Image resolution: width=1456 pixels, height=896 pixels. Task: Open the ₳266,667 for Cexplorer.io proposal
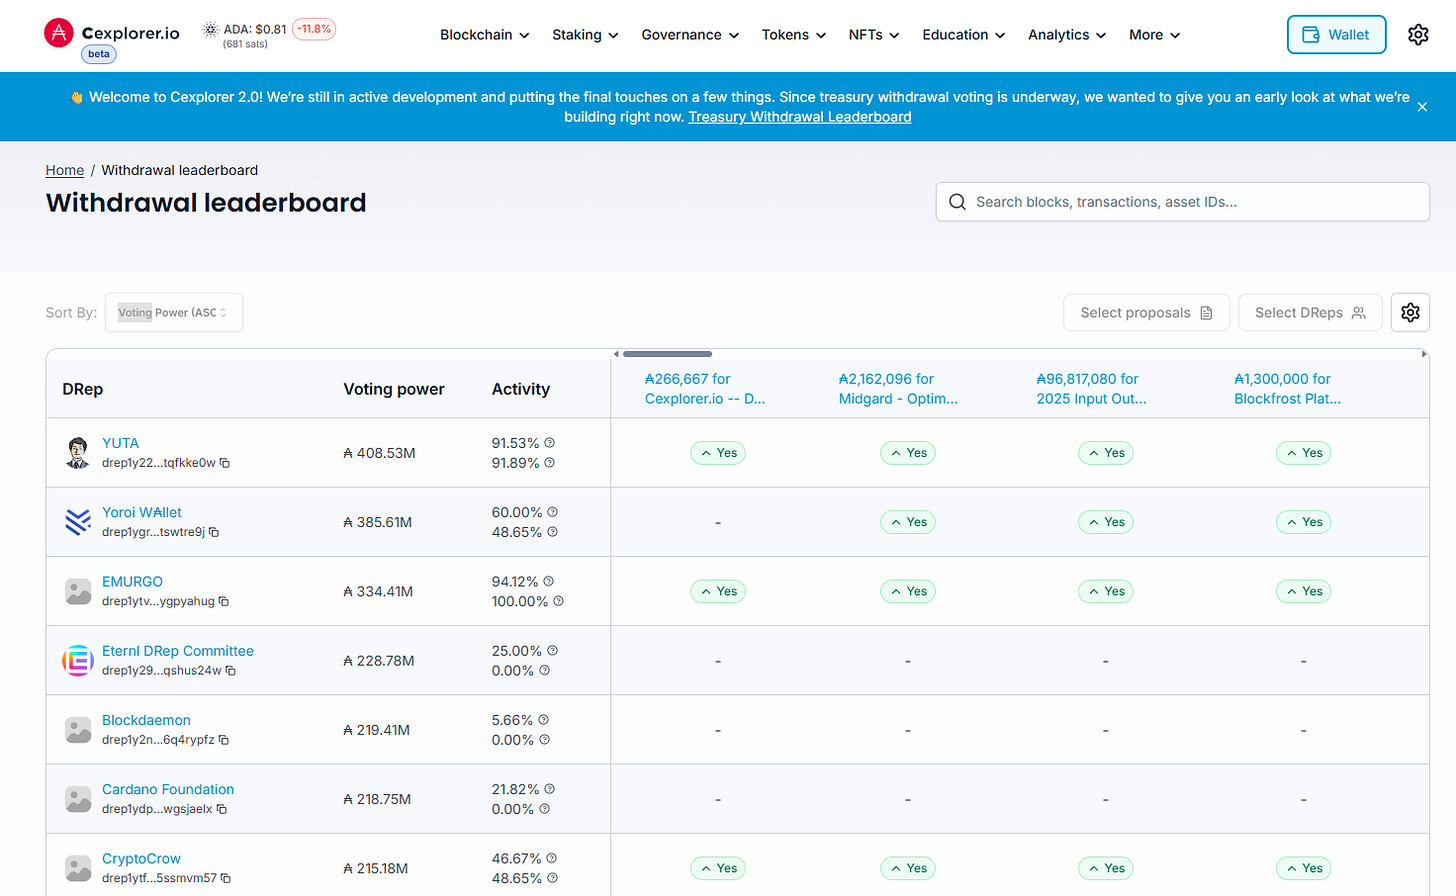tap(705, 389)
